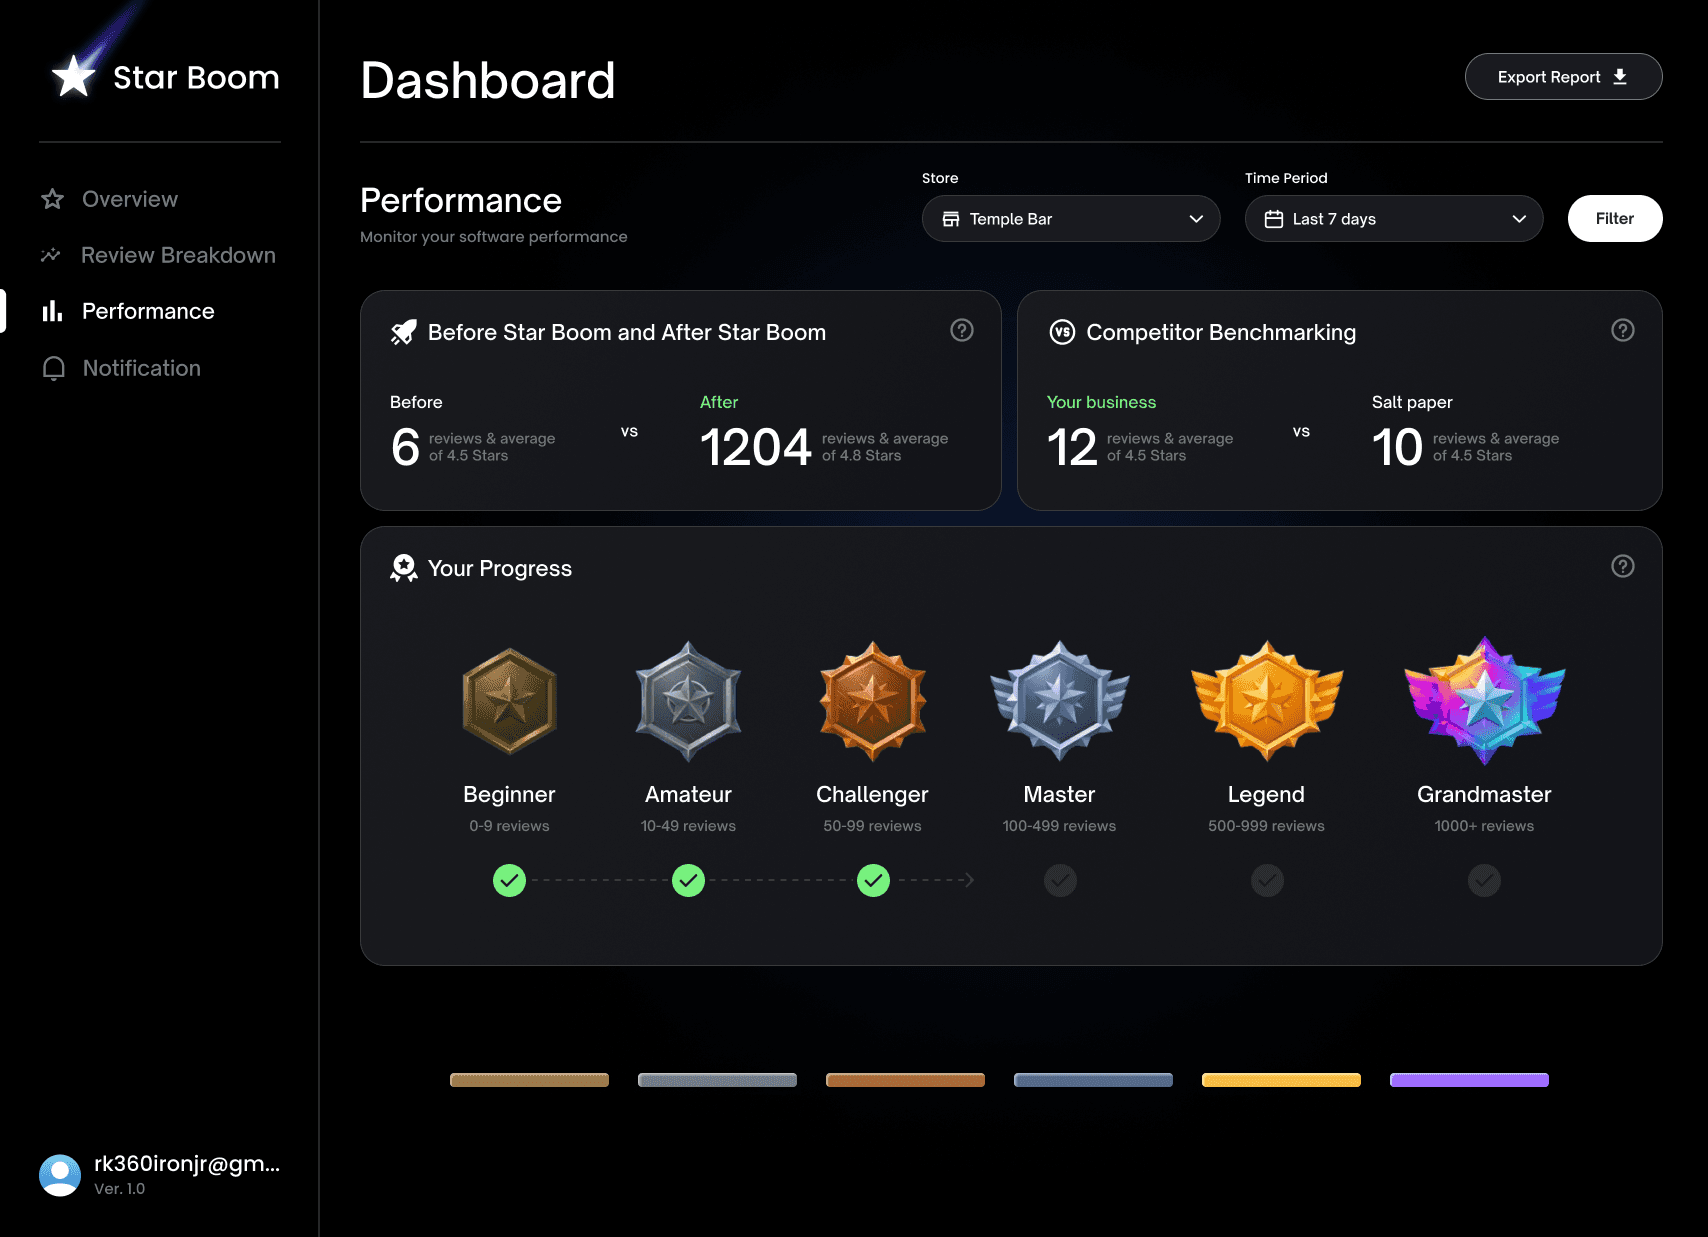
Task: Click the Notification bell icon
Action: tap(54, 368)
